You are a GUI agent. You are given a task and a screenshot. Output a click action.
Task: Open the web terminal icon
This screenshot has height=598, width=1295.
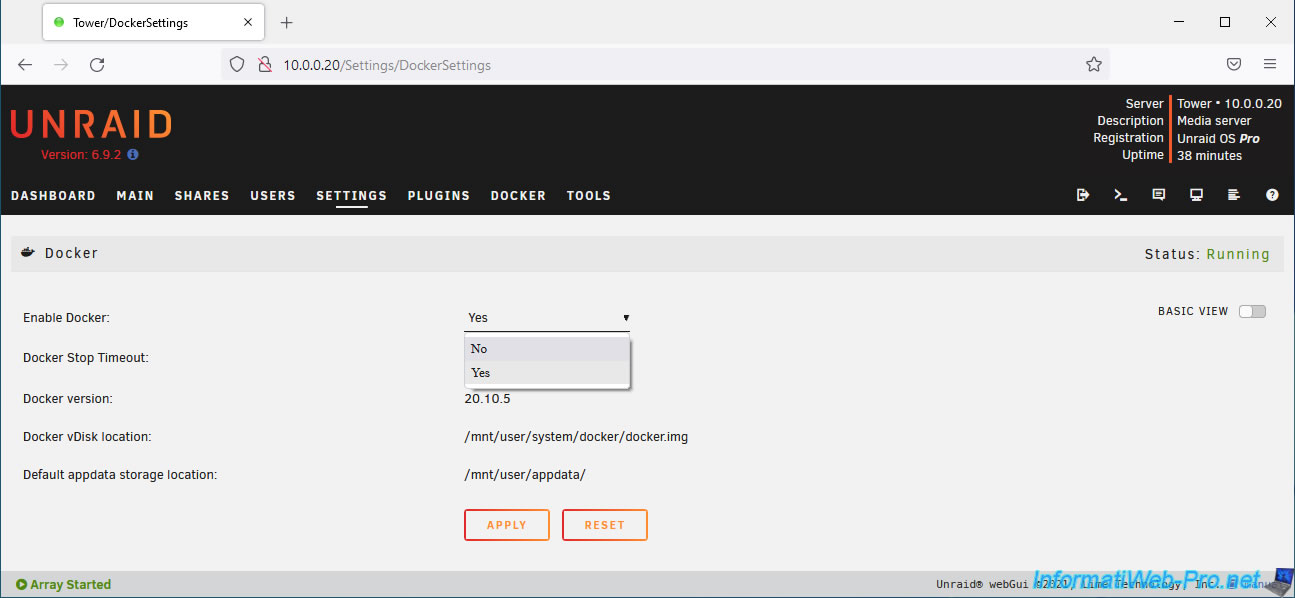pyautogui.click(x=1121, y=195)
